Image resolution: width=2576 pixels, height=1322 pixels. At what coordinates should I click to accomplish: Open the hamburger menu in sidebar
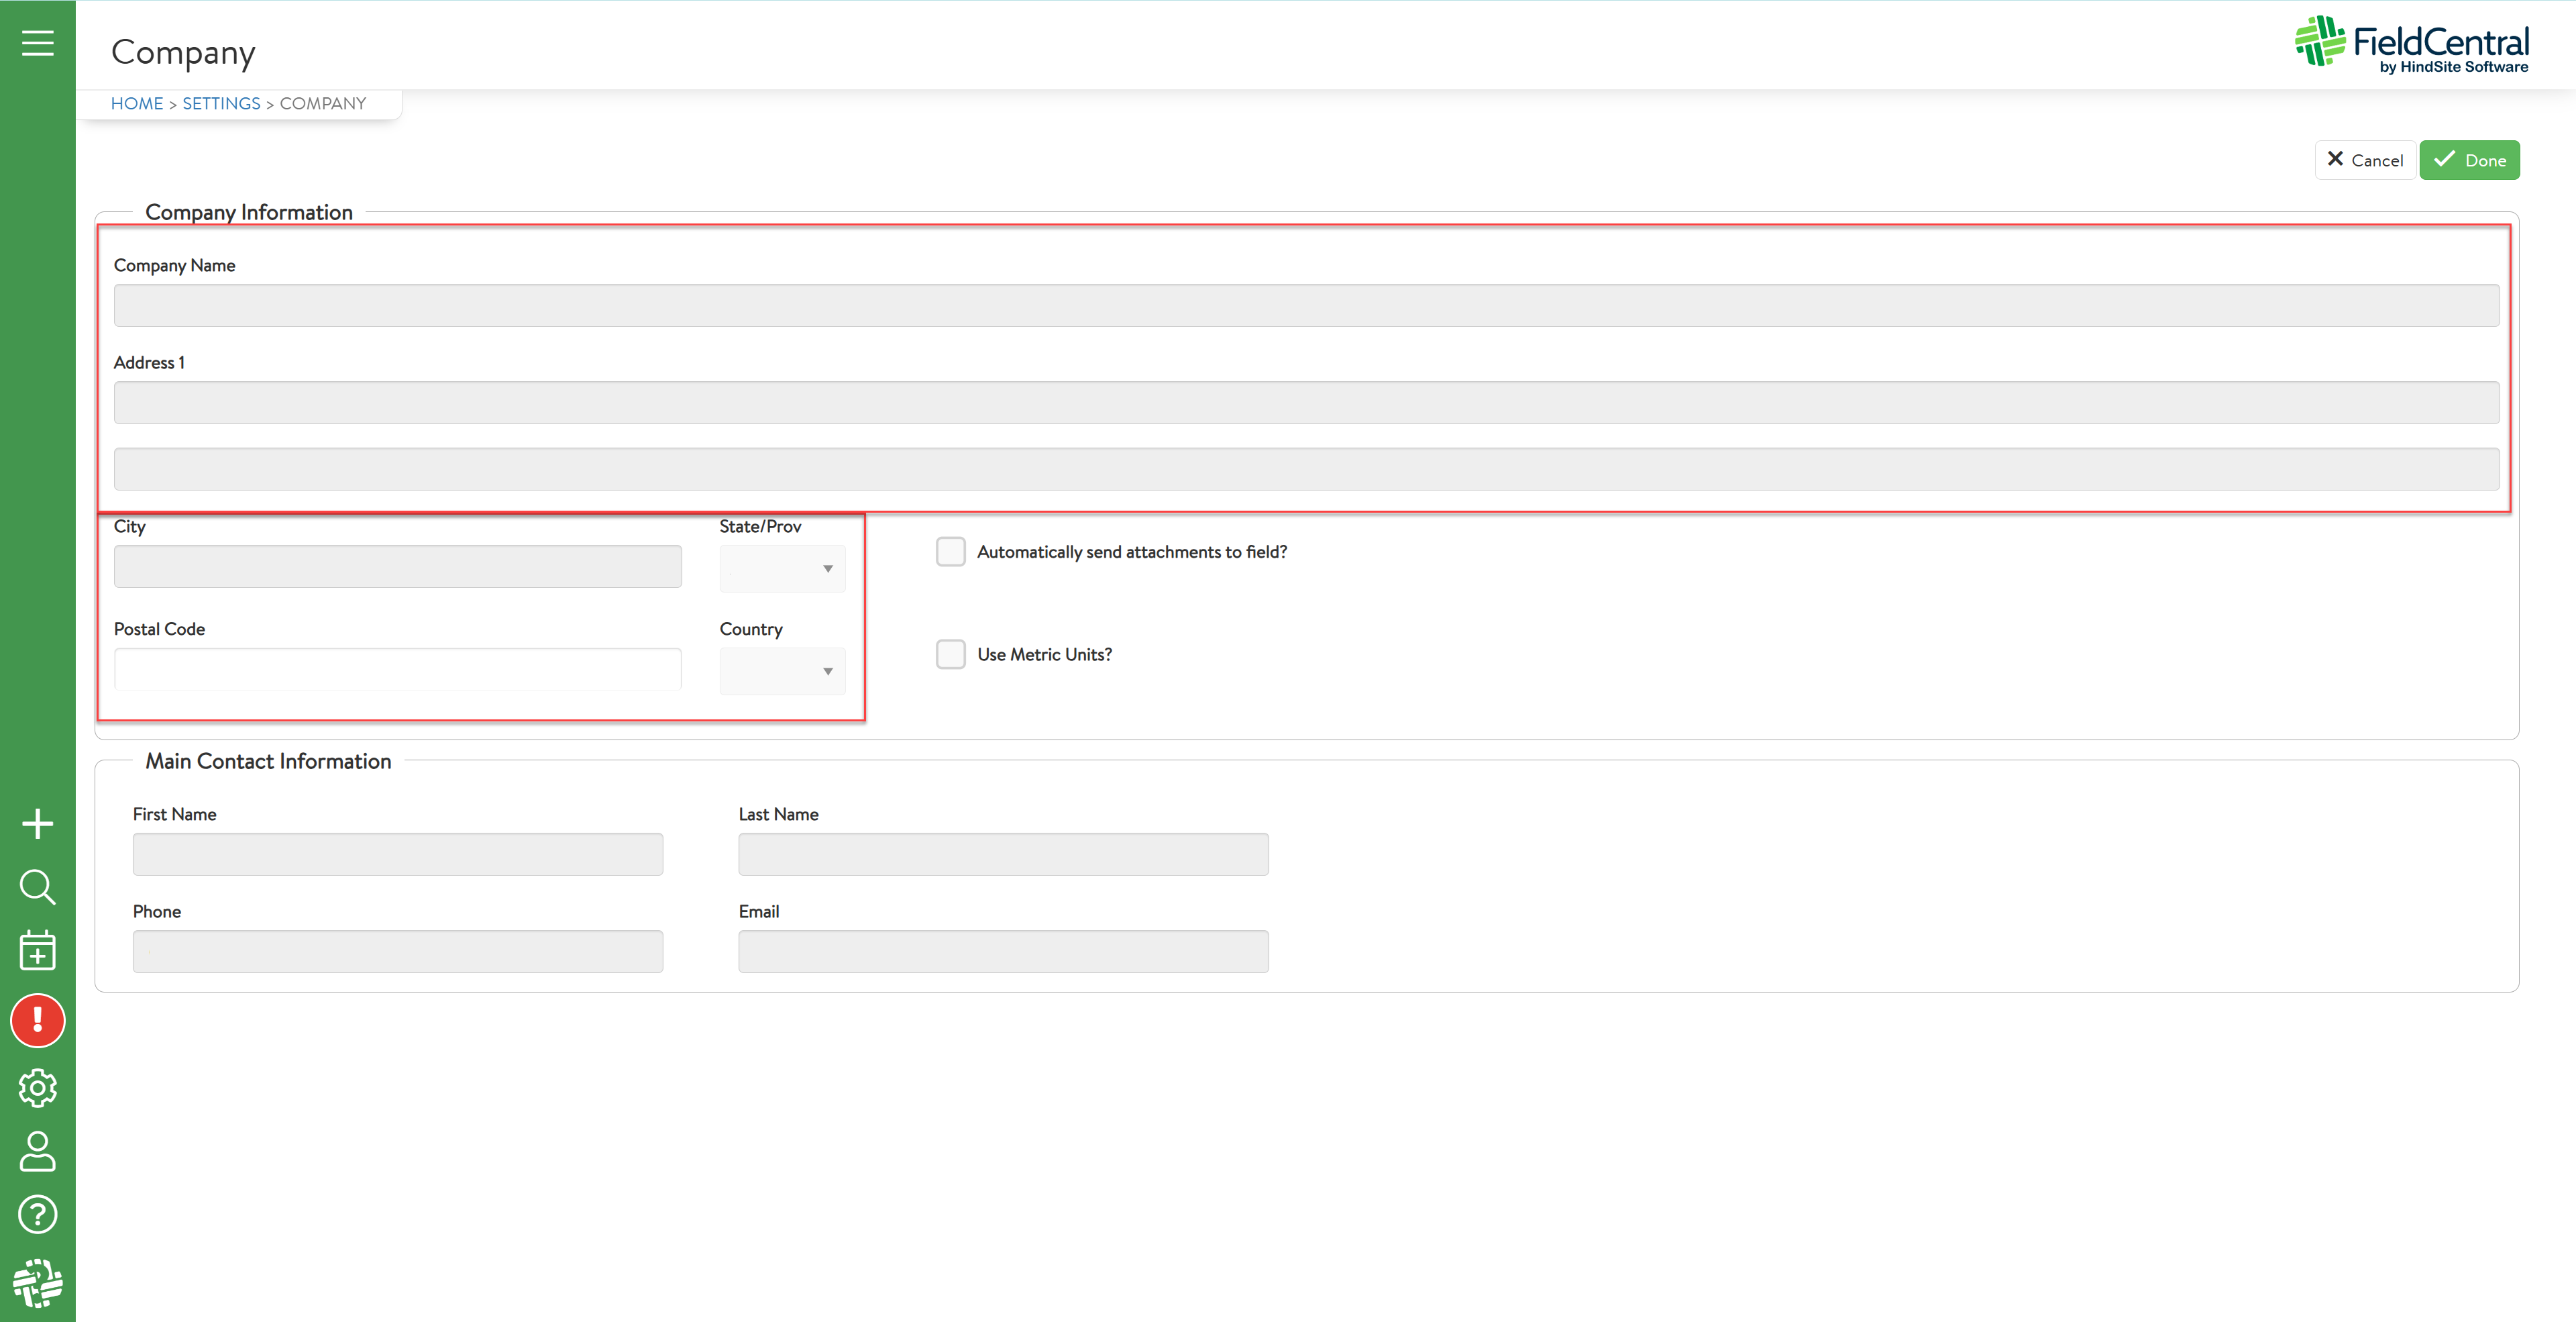[x=38, y=43]
